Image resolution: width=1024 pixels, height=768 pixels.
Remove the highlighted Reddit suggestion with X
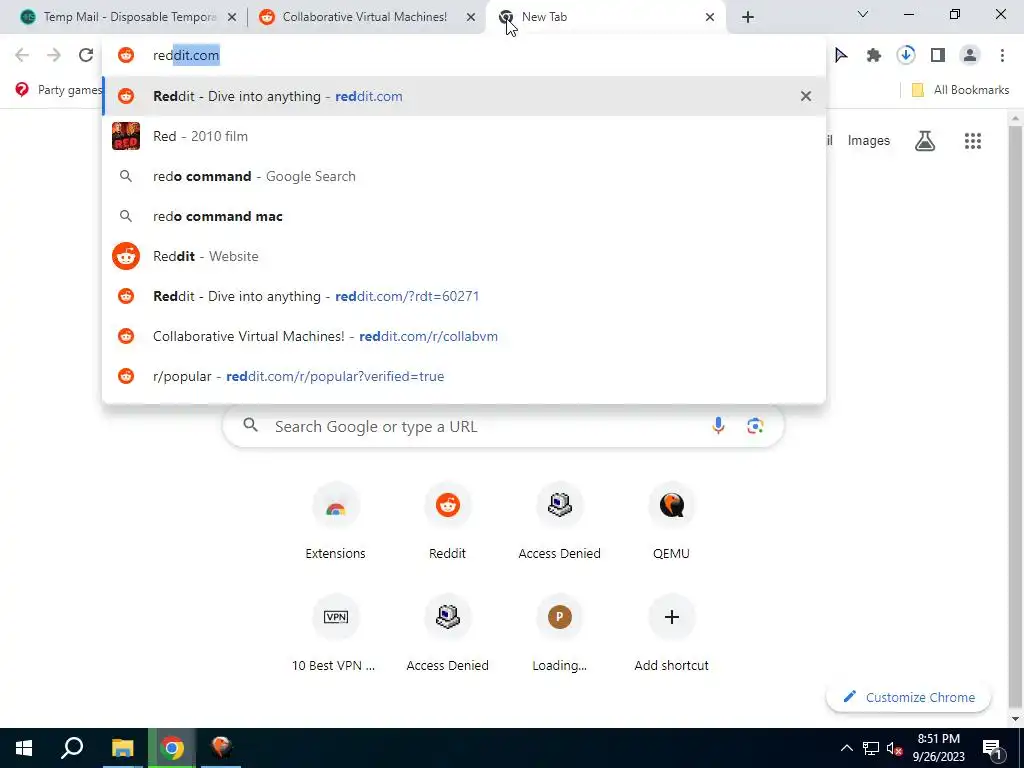click(x=806, y=96)
